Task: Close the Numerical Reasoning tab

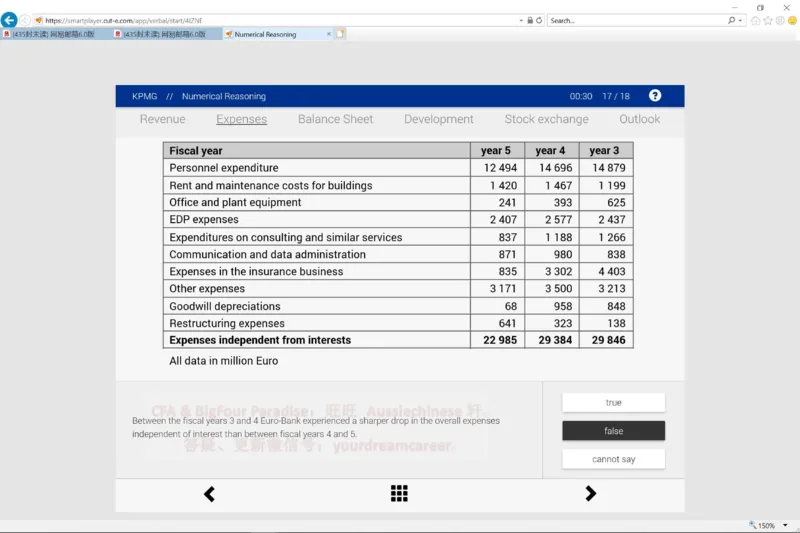Action: 329,34
